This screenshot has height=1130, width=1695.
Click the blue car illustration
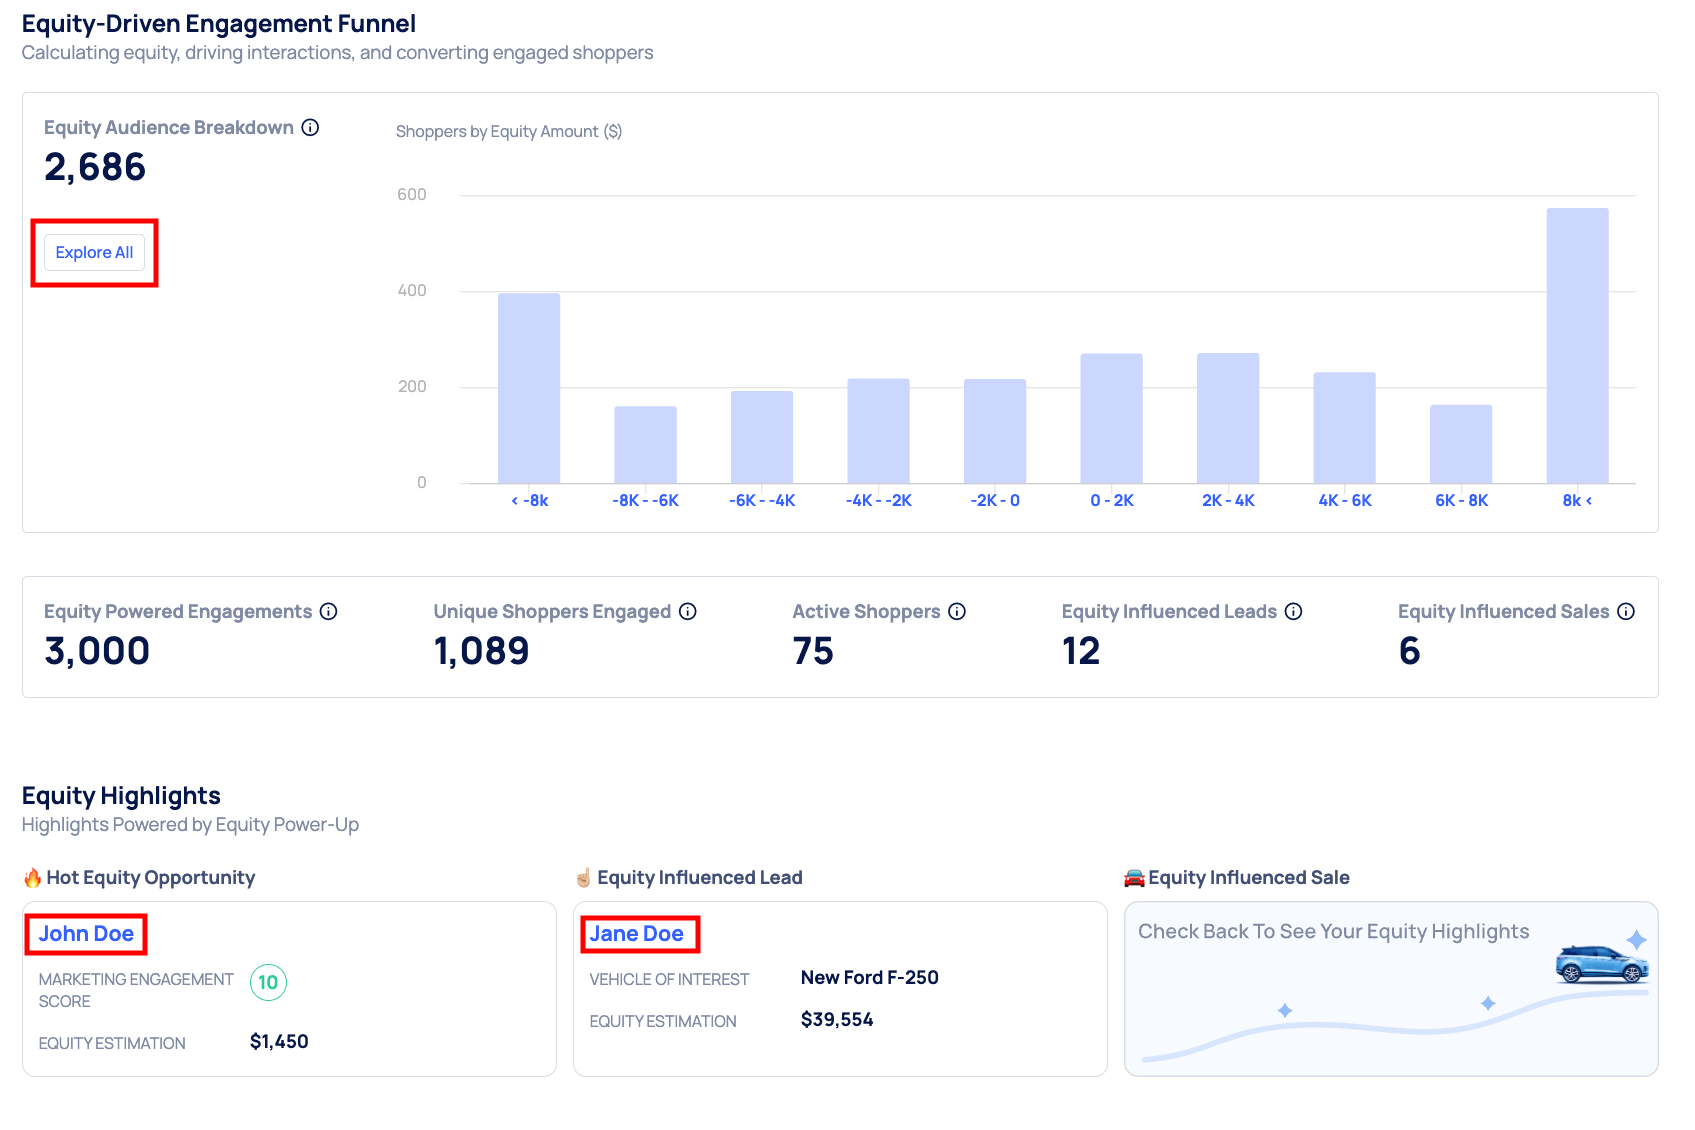click(1601, 965)
